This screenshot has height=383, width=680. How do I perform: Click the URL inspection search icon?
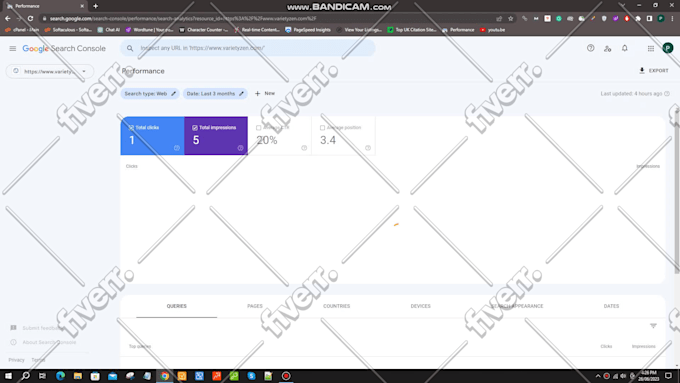point(130,48)
